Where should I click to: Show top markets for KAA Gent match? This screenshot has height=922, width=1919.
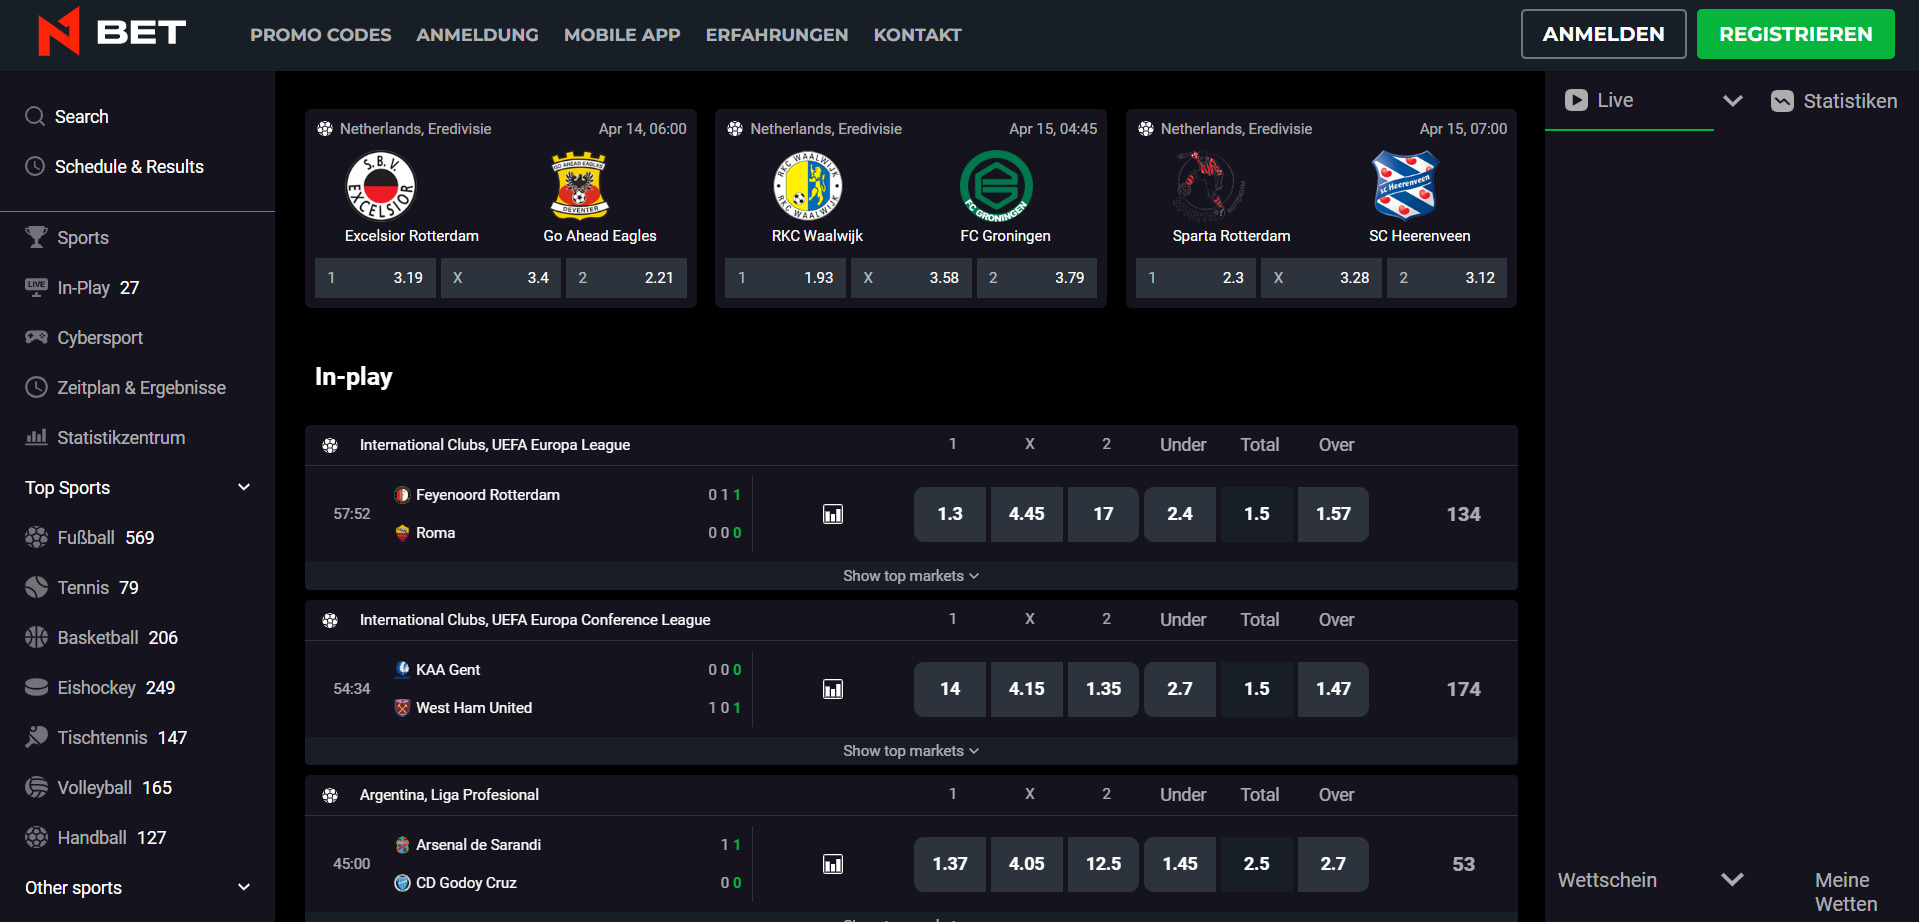click(911, 751)
